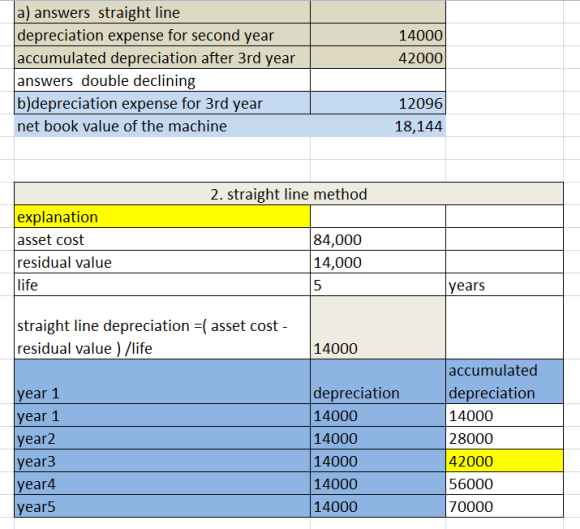Image resolution: width=580 pixels, height=529 pixels.
Task: Select year4 accumulated depreciation 56000
Action: [505, 483]
